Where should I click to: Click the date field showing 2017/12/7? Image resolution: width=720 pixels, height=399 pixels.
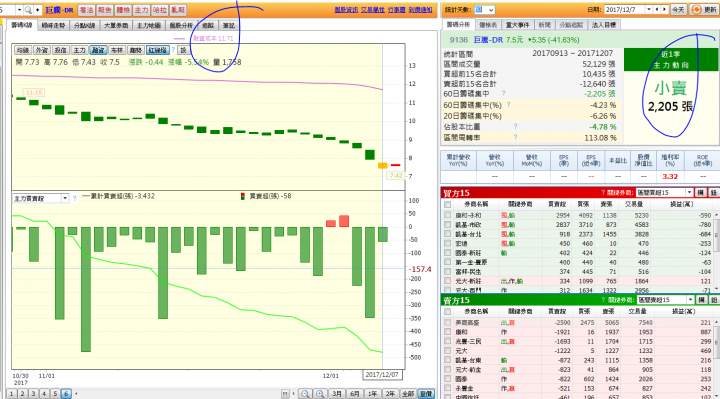pyautogui.click(x=625, y=10)
